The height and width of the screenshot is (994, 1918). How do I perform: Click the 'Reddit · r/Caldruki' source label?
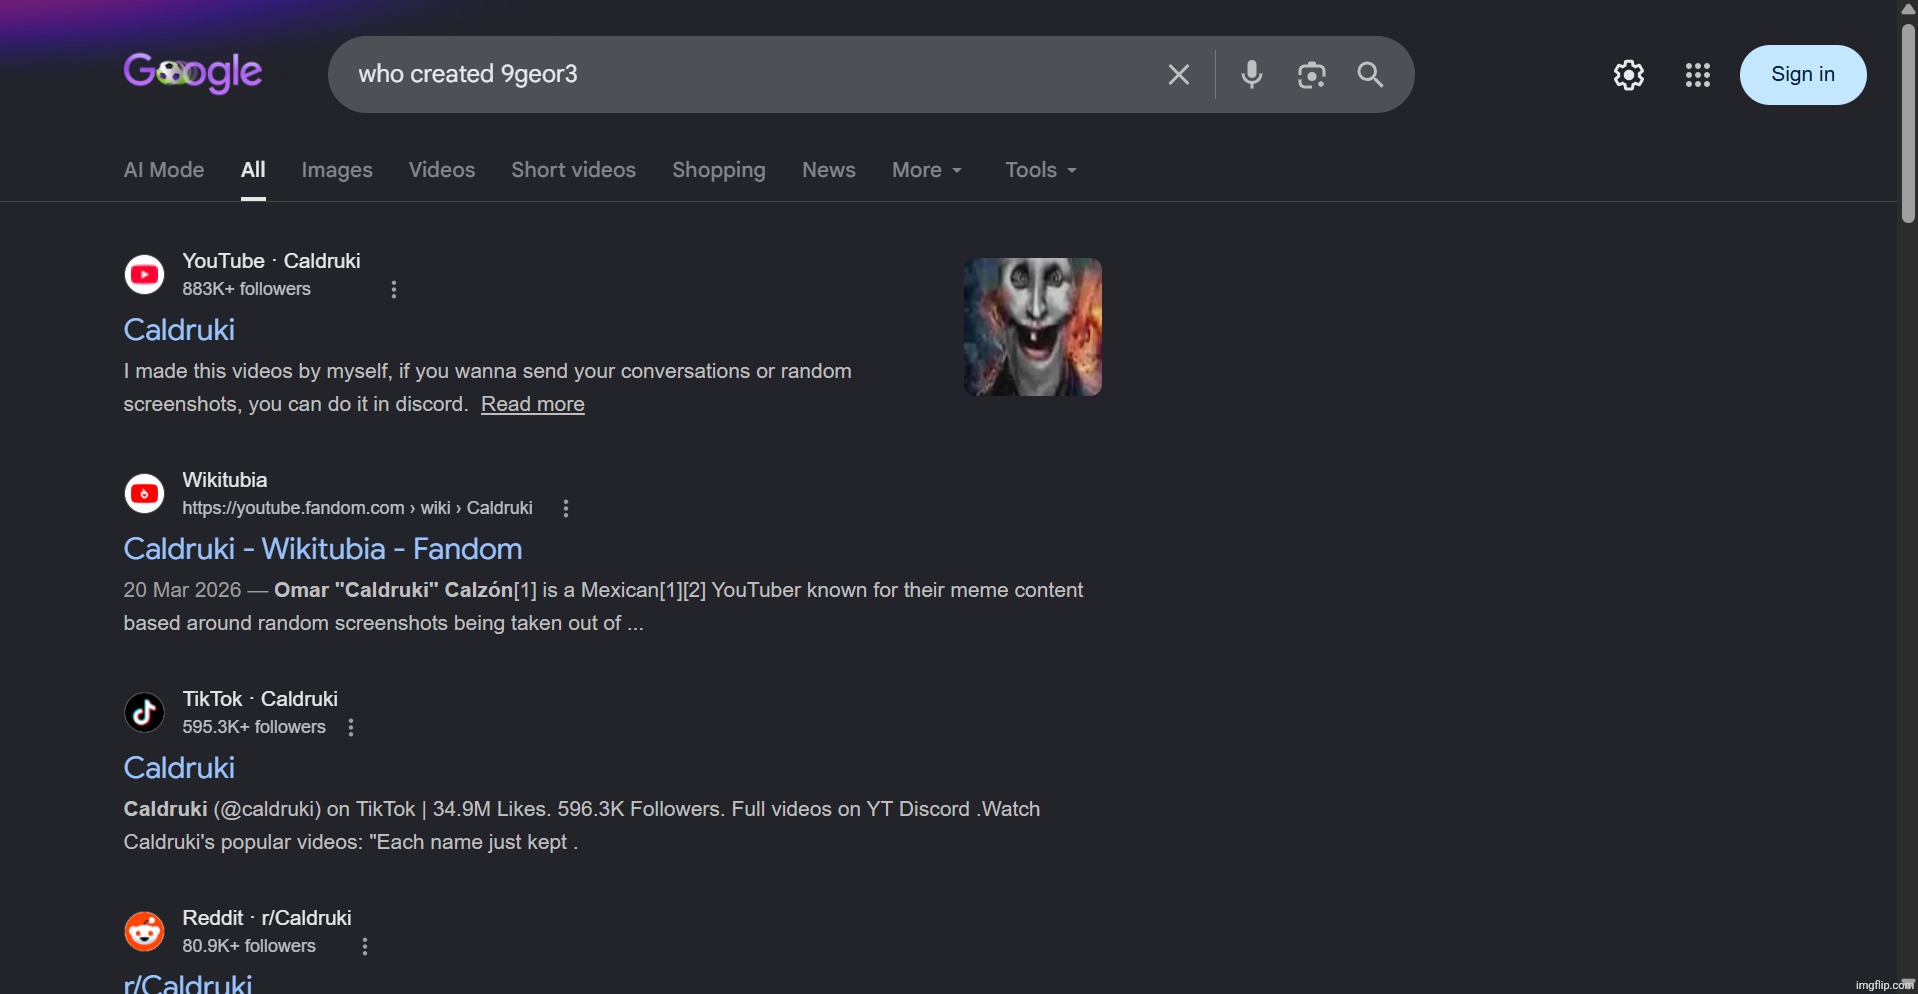point(267,918)
